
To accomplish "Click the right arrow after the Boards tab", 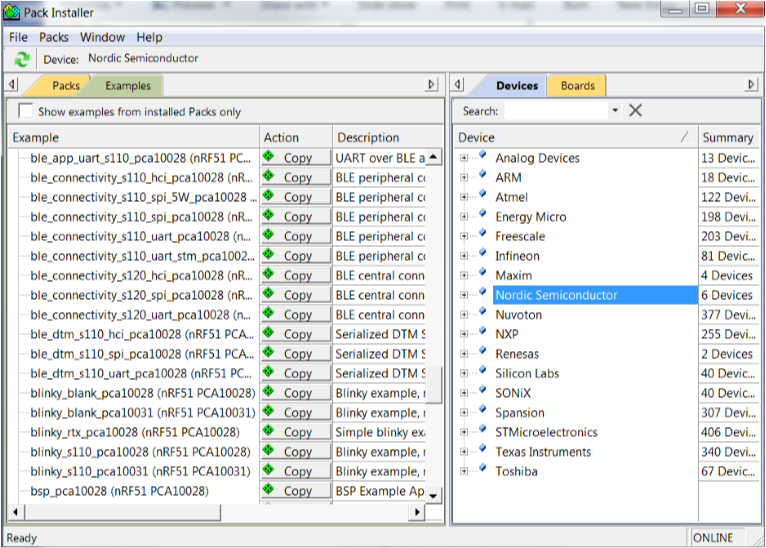I will [751, 84].
